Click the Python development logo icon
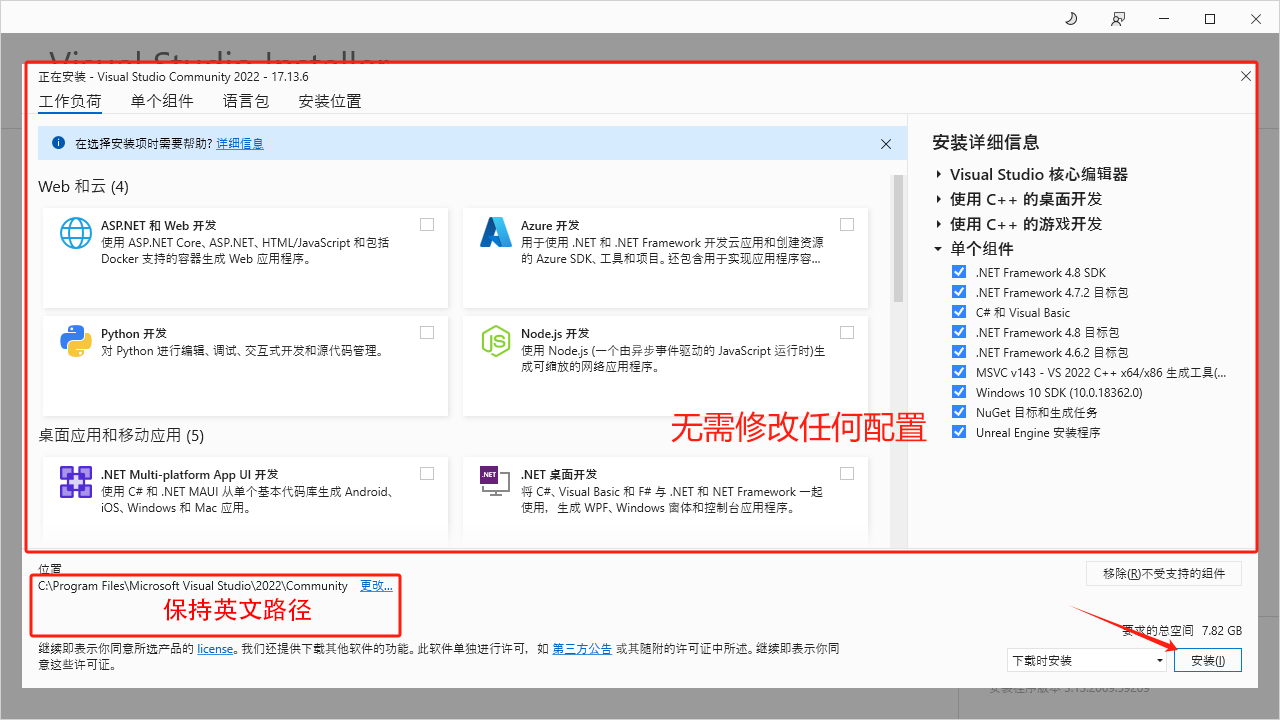 (x=76, y=341)
